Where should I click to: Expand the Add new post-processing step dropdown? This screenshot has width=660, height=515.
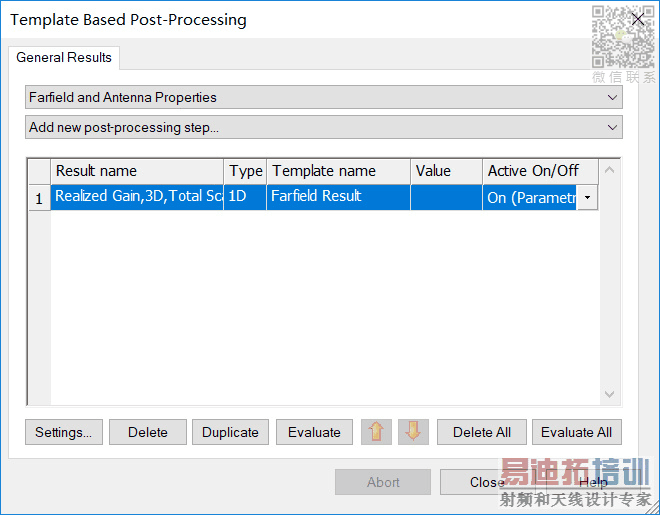click(323, 127)
